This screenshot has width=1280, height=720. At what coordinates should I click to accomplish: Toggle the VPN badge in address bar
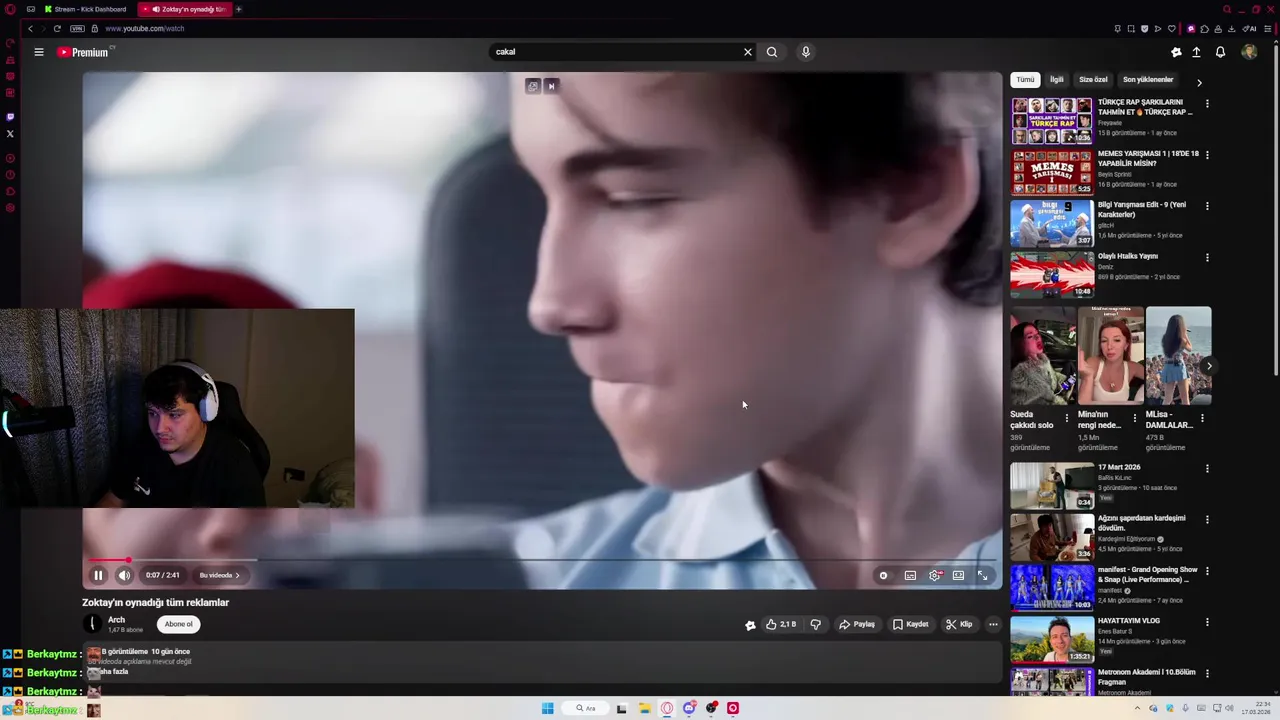point(77,28)
